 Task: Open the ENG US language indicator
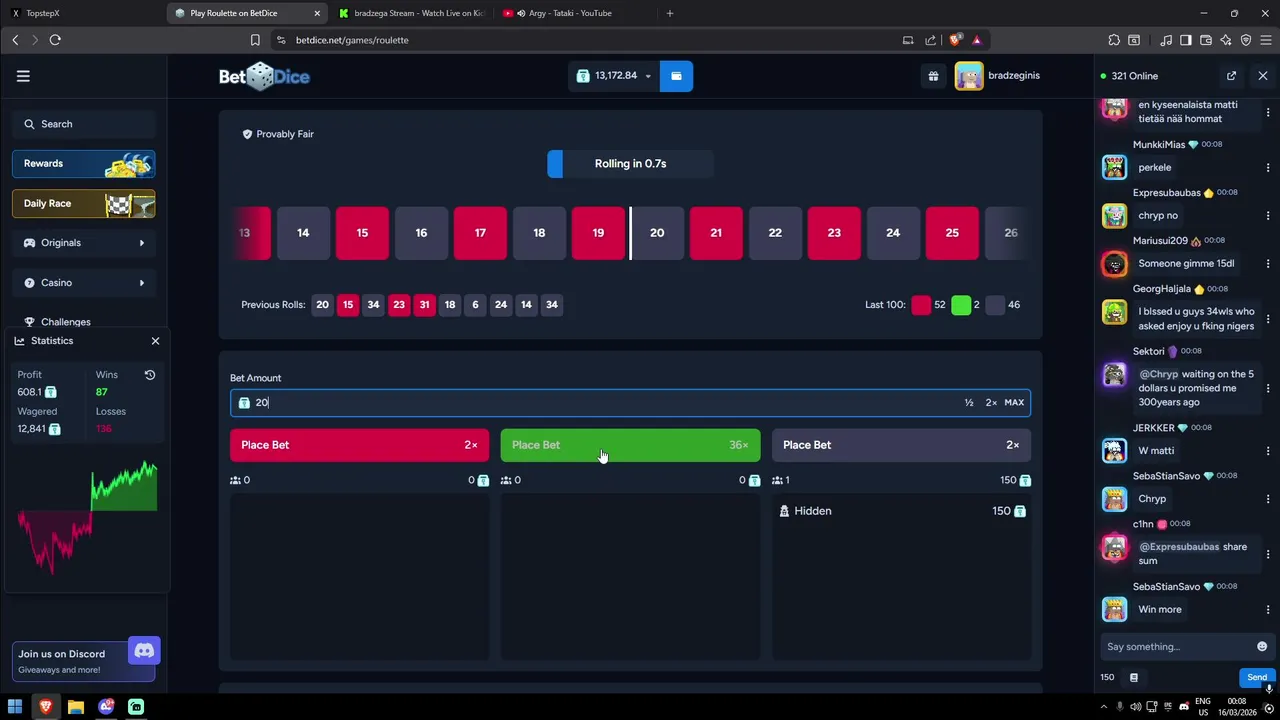1203,706
